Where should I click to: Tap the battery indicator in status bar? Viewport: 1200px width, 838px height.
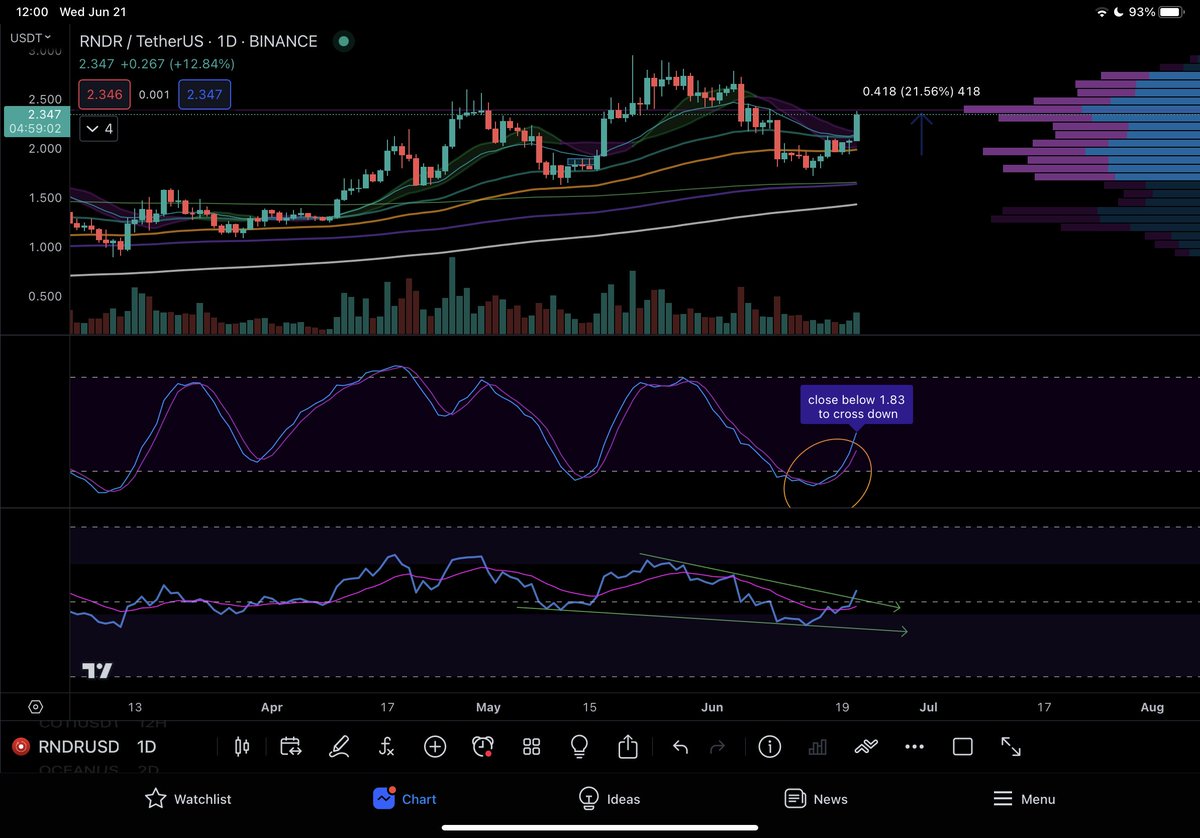pos(1173,12)
